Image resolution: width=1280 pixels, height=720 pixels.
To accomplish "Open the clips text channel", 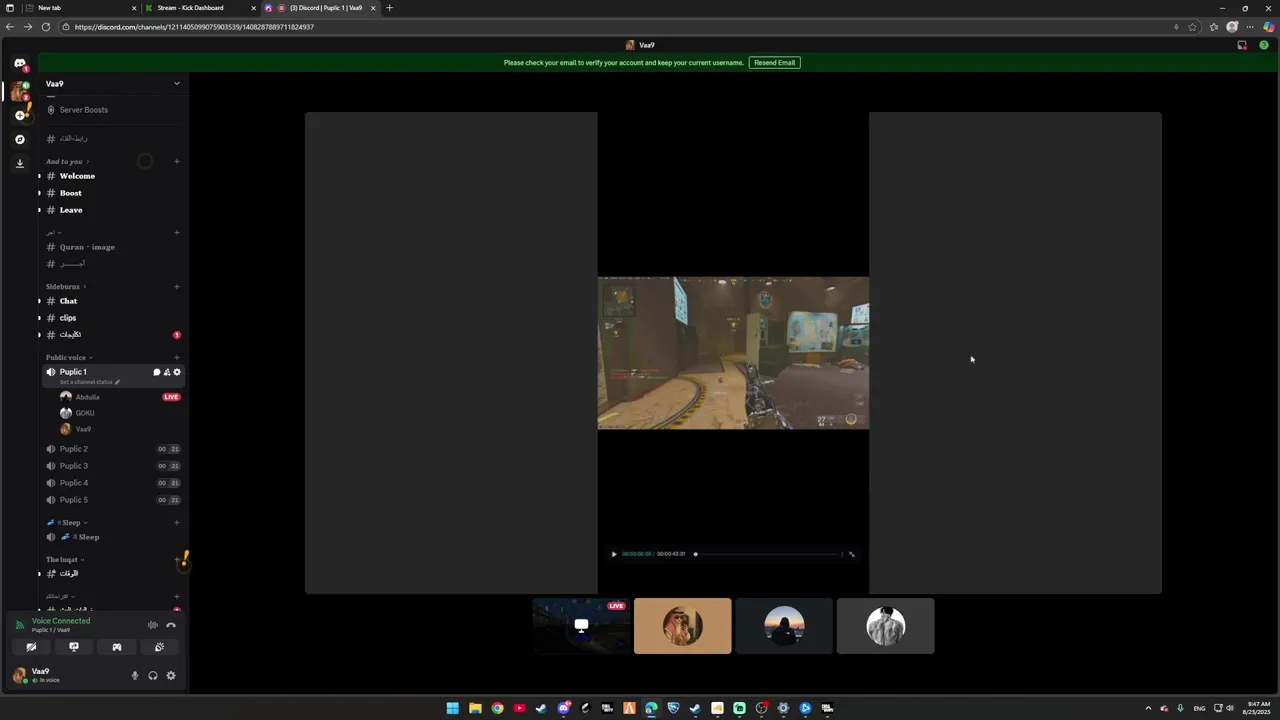I will pyautogui.click(x=113, y=318).
